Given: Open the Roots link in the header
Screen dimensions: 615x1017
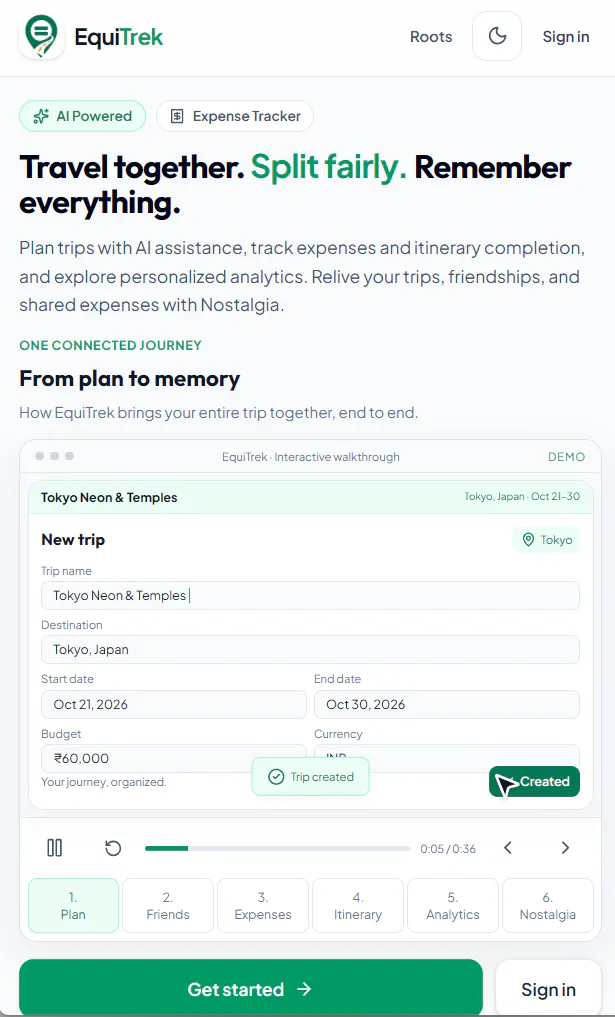Looking at the screenshot, I should coord(431,37).
